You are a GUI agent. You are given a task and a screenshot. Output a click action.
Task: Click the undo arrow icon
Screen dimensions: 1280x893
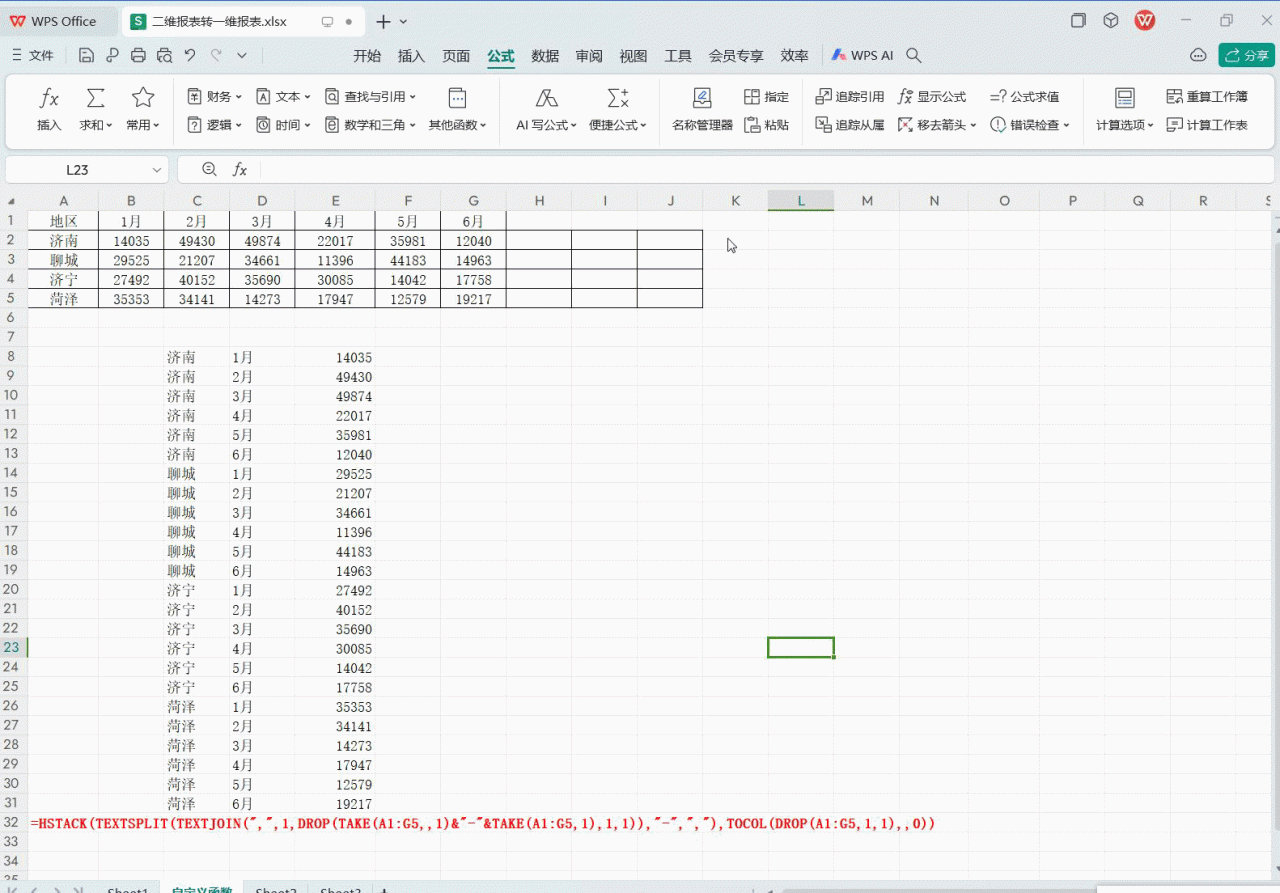point(190,56)
